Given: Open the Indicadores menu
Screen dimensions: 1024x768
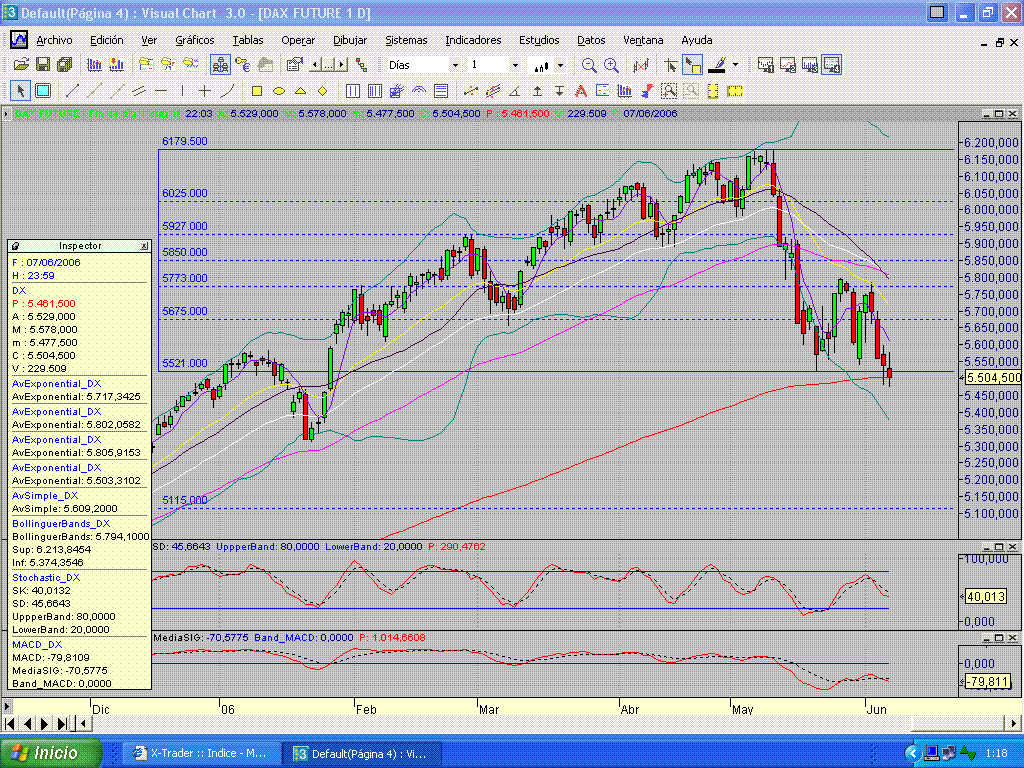Looking at the screenshot, I should (x=473, y=40).
